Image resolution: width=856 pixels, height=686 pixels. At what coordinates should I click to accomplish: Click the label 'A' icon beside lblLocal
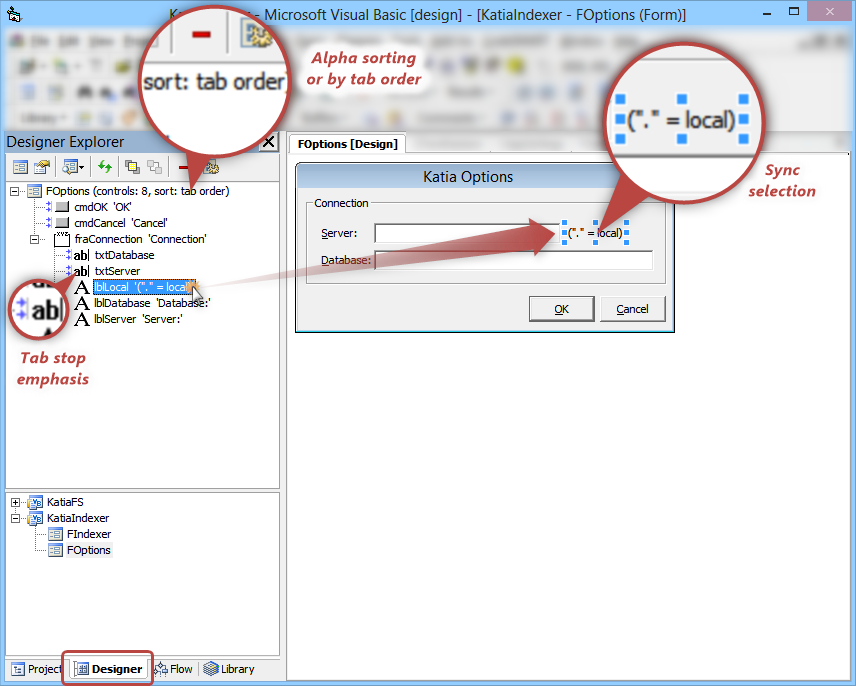click(82, 287)
